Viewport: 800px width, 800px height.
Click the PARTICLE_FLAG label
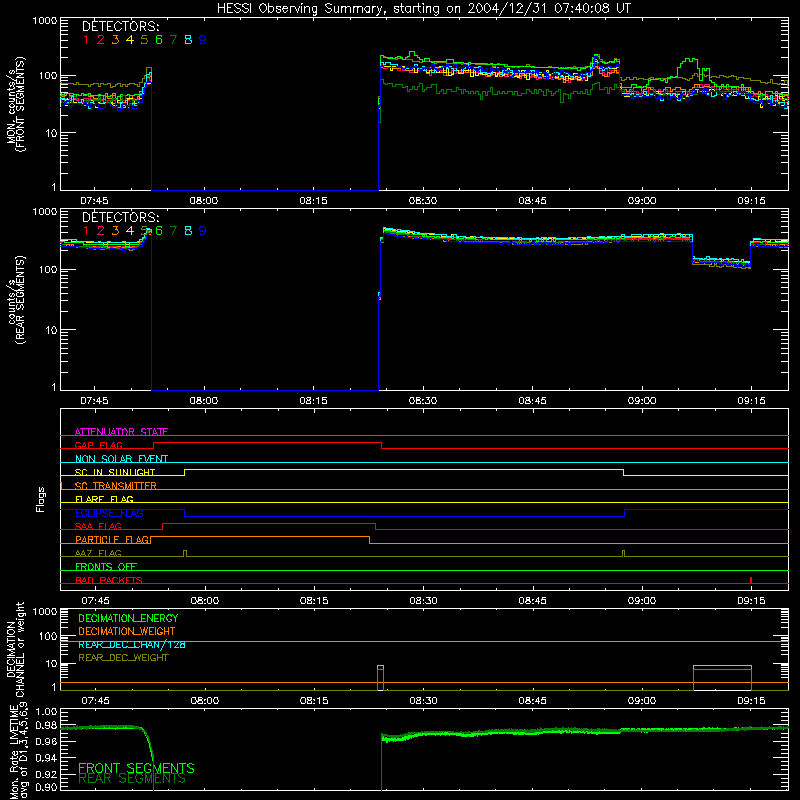pyautogui.click(x=112, y=539)
